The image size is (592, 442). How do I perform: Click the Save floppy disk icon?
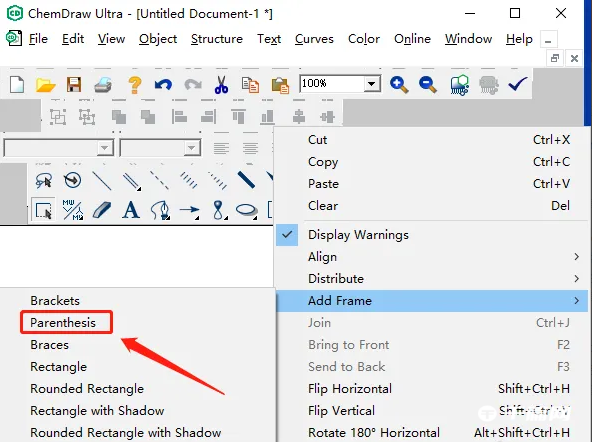coord(74,84)
